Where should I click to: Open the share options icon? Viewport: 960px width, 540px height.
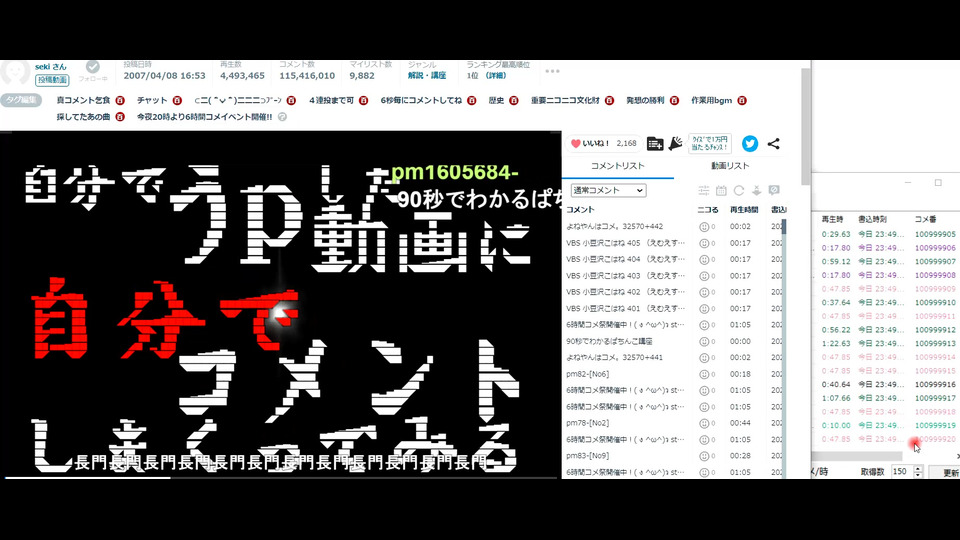[773, 144]
